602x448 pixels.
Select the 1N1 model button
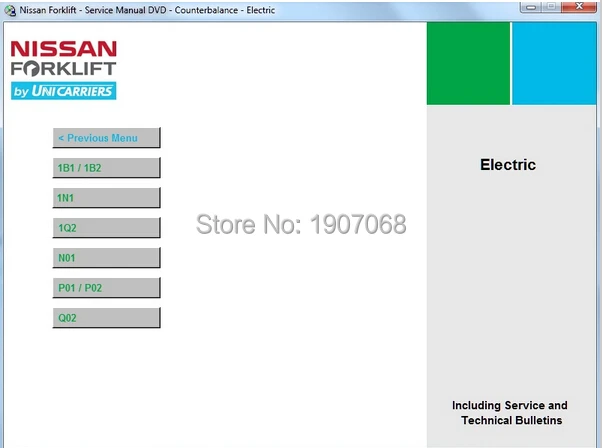pyautogui.click(x=106, y=198)
